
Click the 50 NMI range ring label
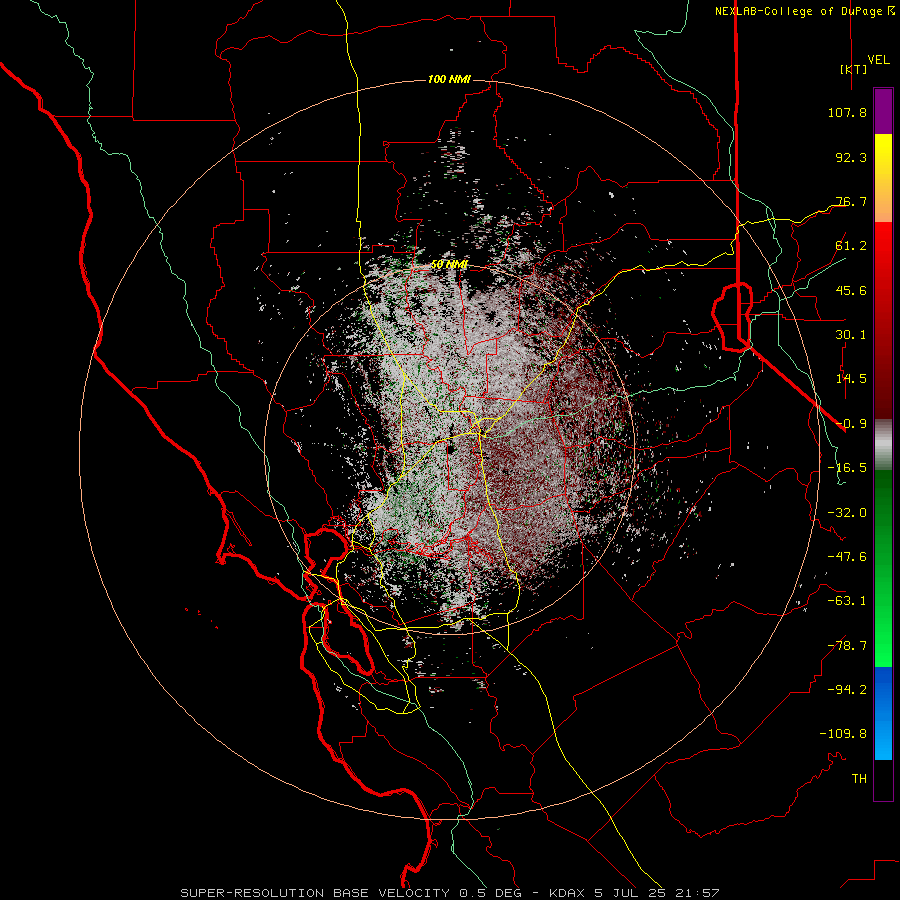(x=449, y=265)
